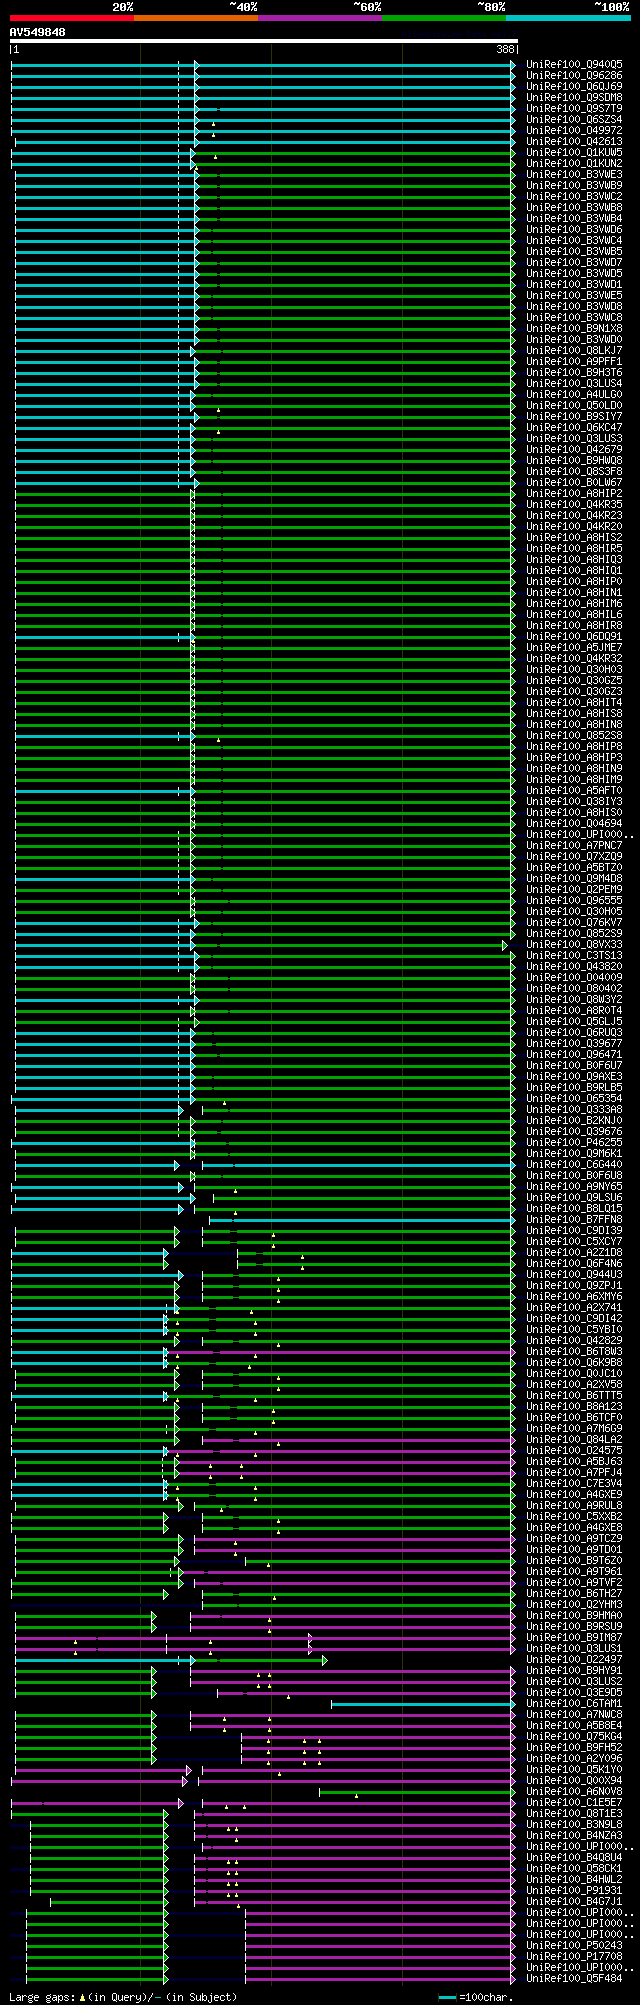Screen dimensions: 640x2005
Task: Open hit UniRef100_Q9SDM8
Action: (574, 97)
